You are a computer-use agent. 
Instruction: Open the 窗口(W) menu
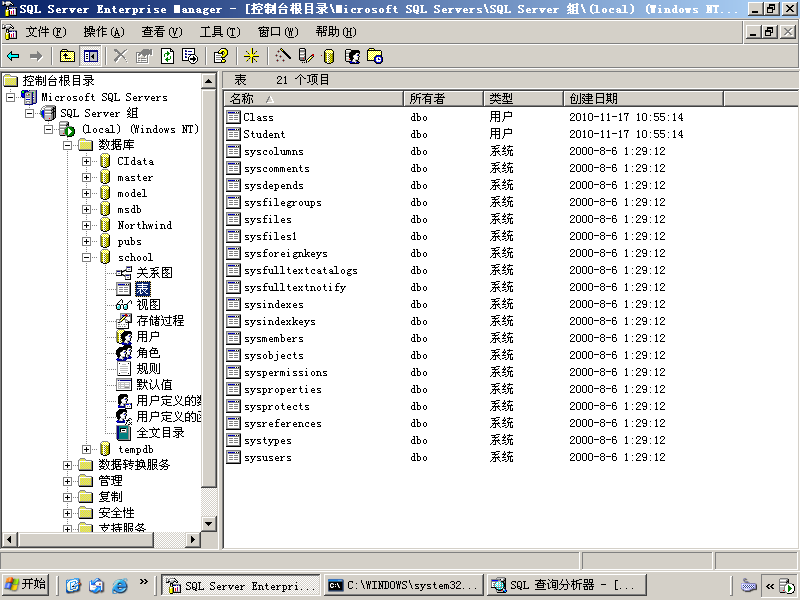278,32
